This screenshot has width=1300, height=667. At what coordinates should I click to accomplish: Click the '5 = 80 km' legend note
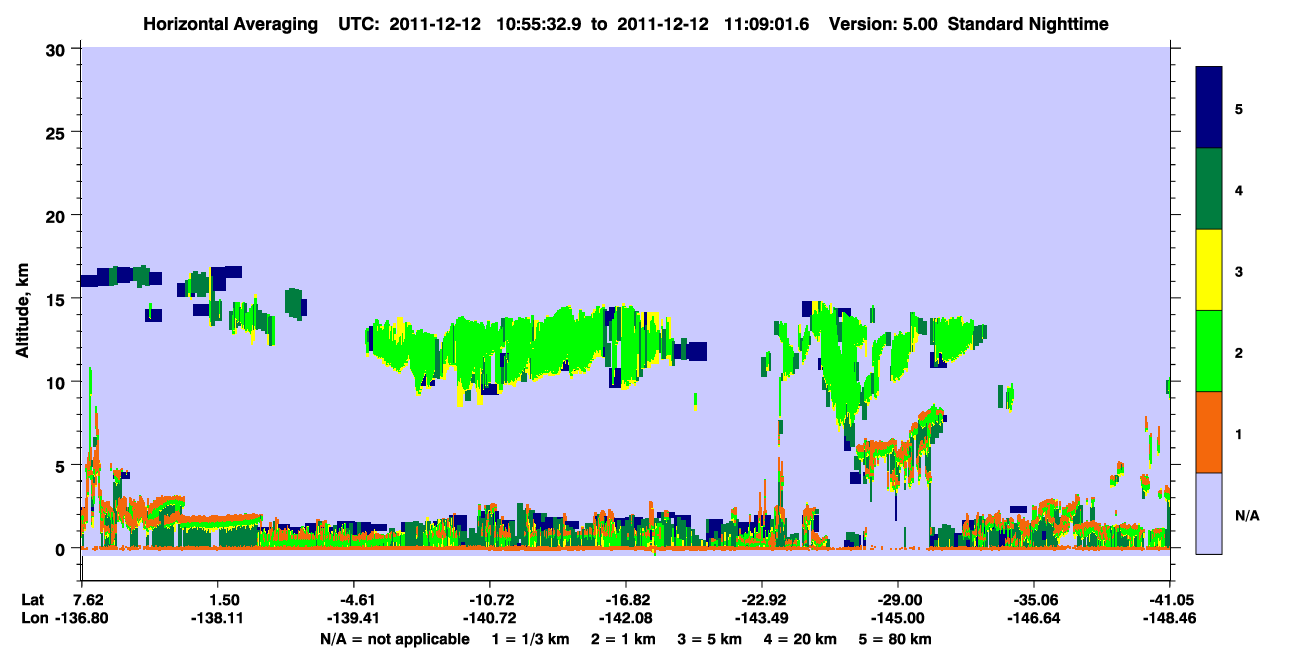(x=896, y=638)
